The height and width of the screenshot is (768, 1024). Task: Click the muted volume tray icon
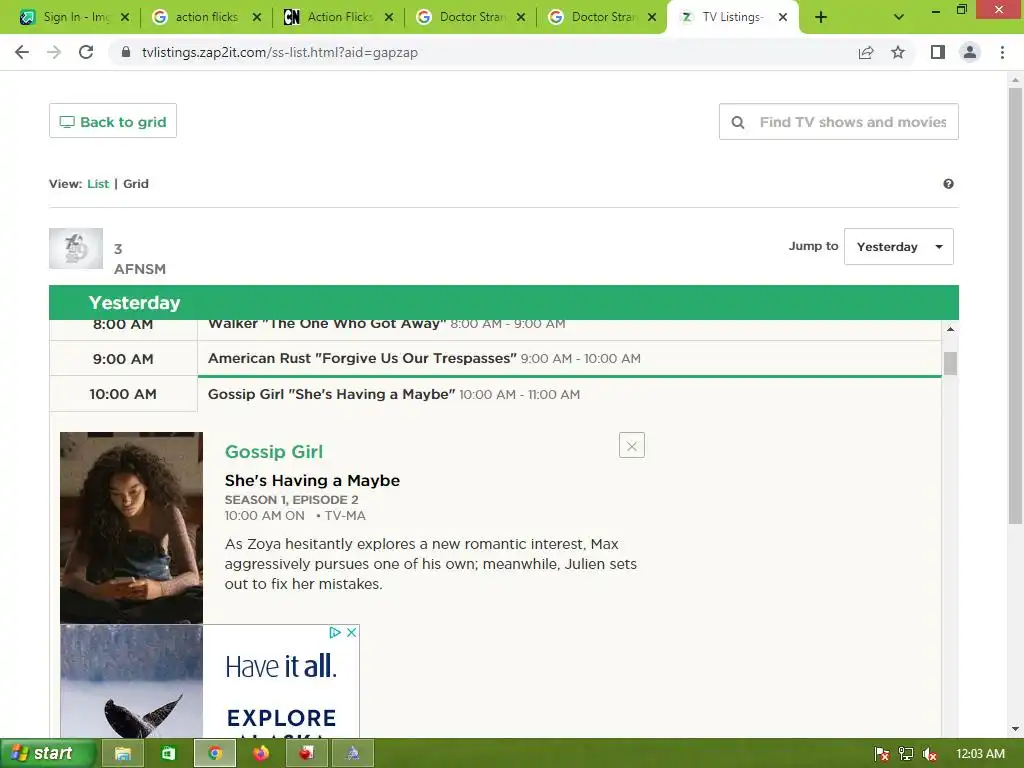[930, 754]
